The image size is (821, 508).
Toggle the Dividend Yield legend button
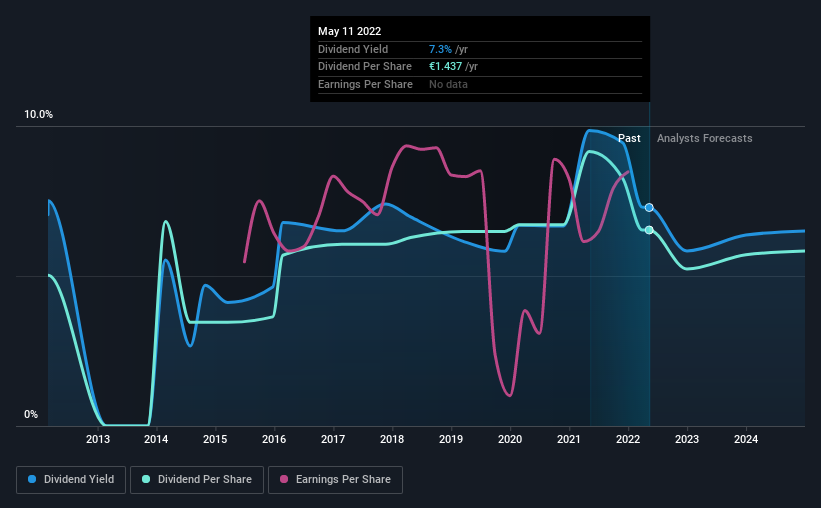71,480
